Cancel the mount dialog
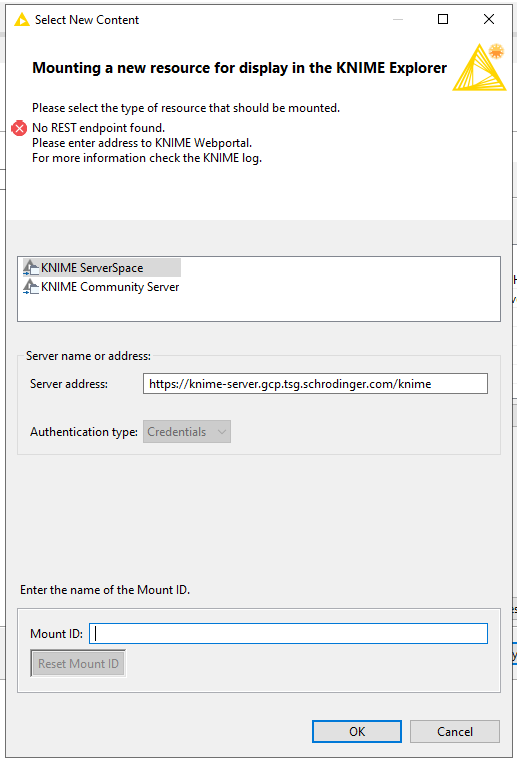Screen dimensions: 517x762 [455, 731]
